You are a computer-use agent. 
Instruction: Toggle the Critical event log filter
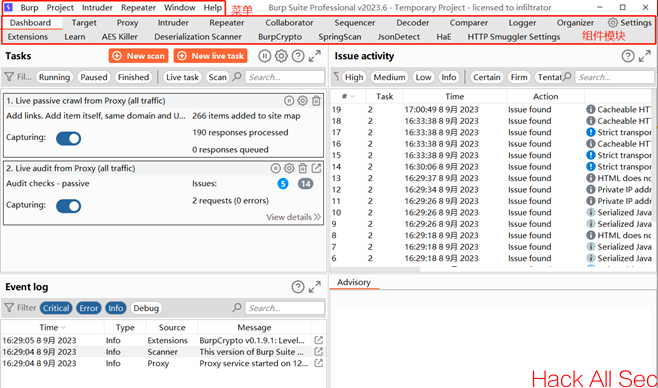[x=56, y=308]
